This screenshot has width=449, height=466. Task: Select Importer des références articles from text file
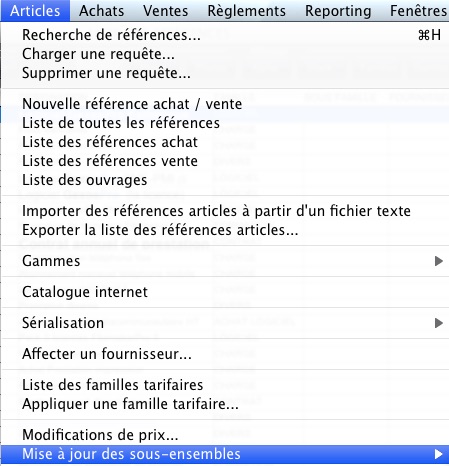pos(225,211)
